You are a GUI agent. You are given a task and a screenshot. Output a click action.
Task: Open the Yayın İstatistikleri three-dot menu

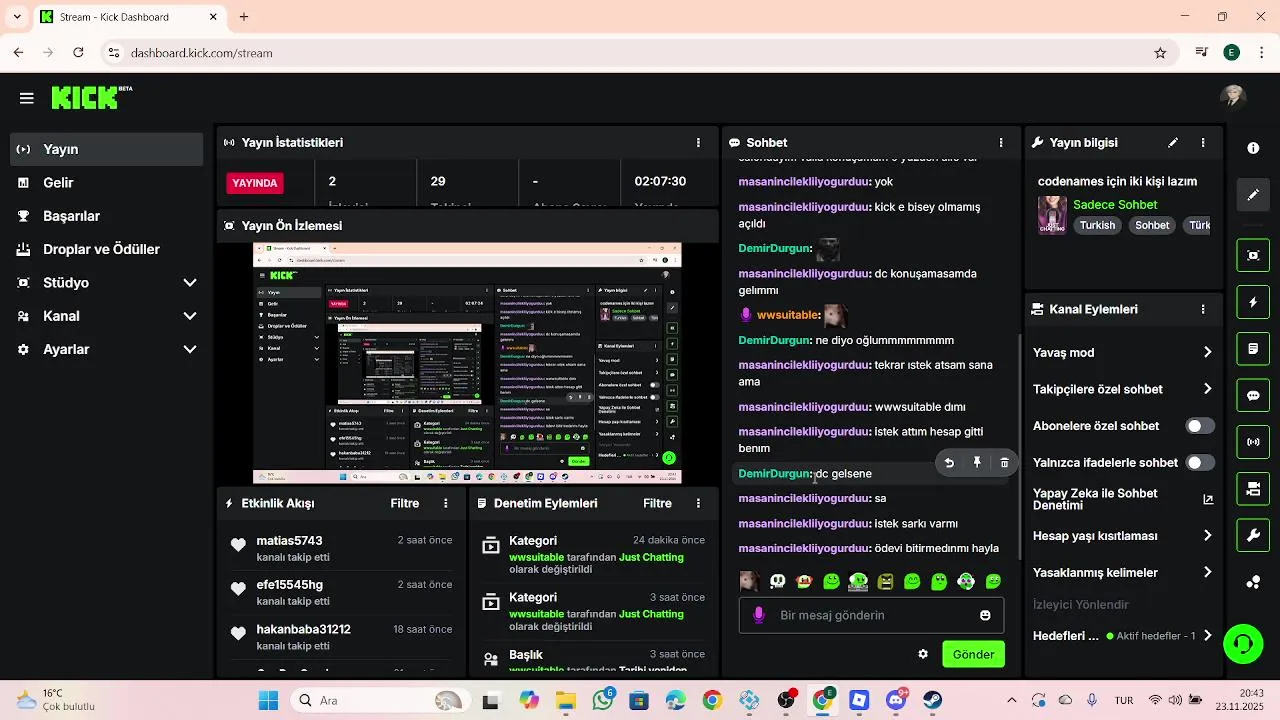698,143
